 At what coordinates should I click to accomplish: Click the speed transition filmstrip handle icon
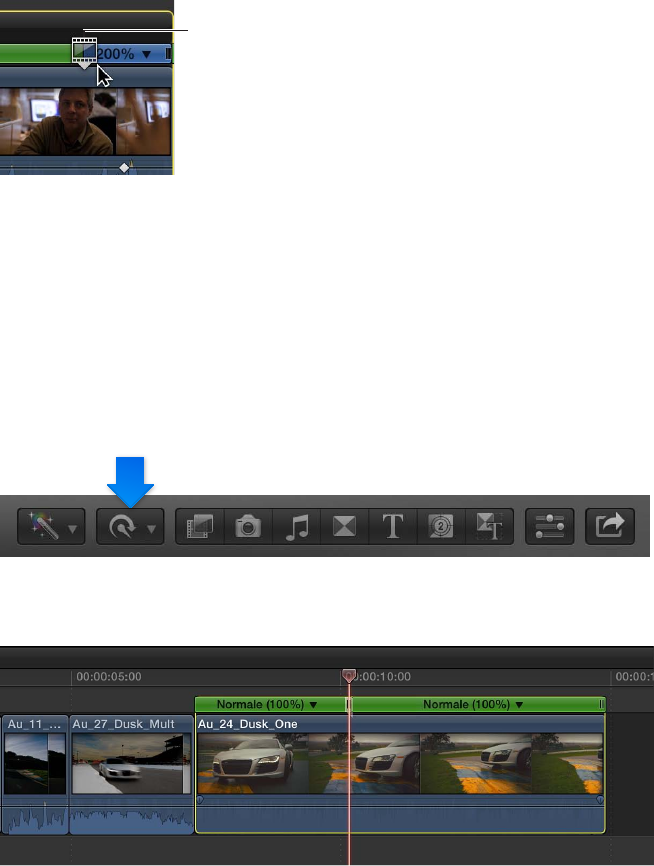(x=84, y=51)
